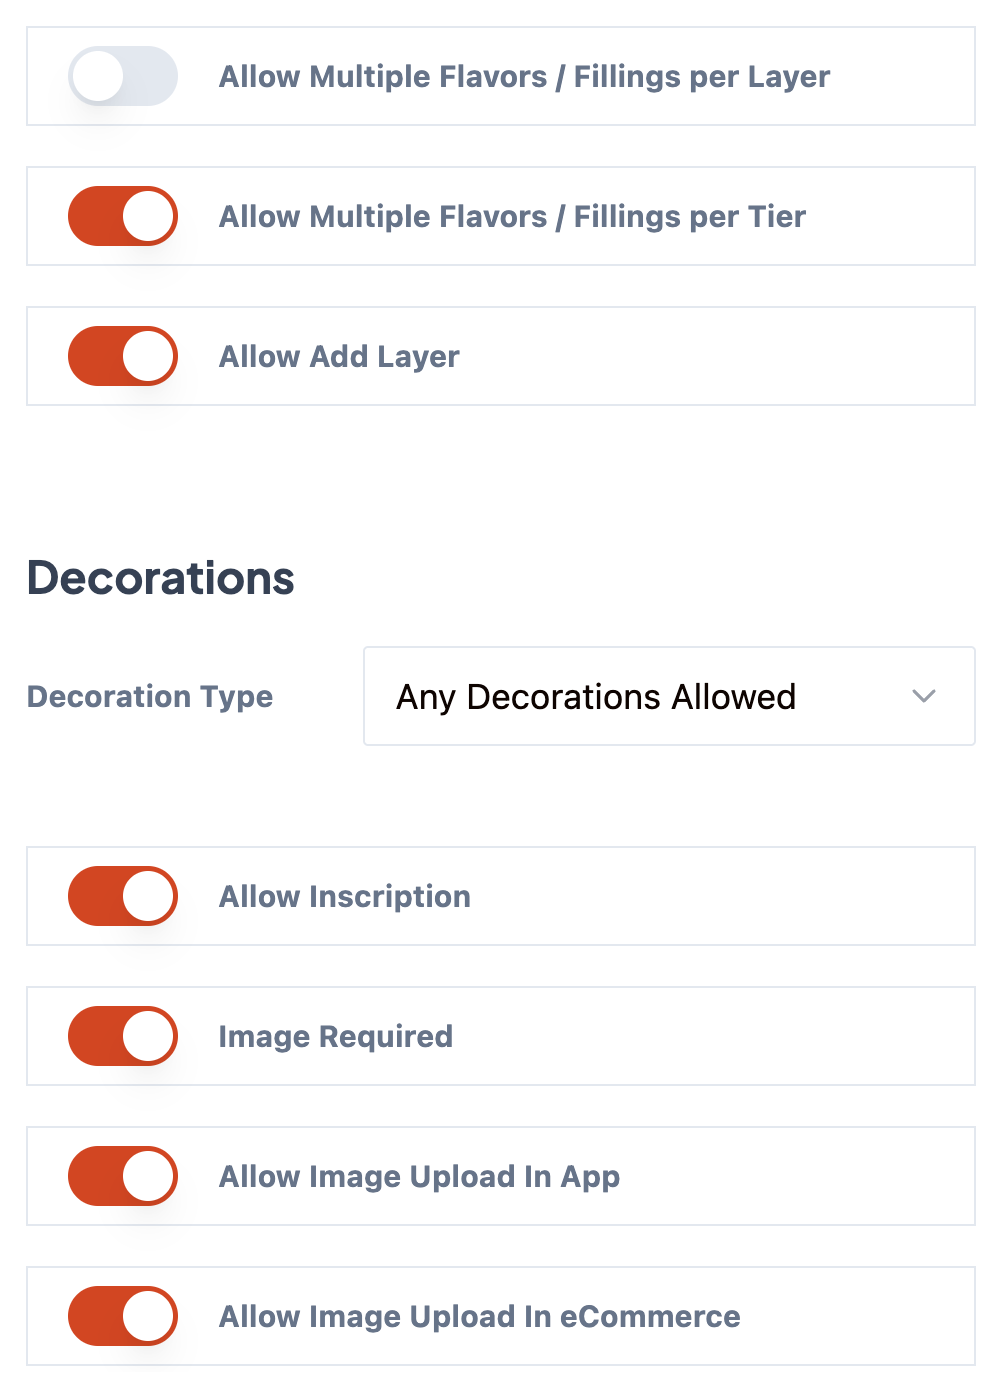Turn off the Allow Add Layer switch
Viewport: 1002px width, 1392px height.
tap(123, 356)
